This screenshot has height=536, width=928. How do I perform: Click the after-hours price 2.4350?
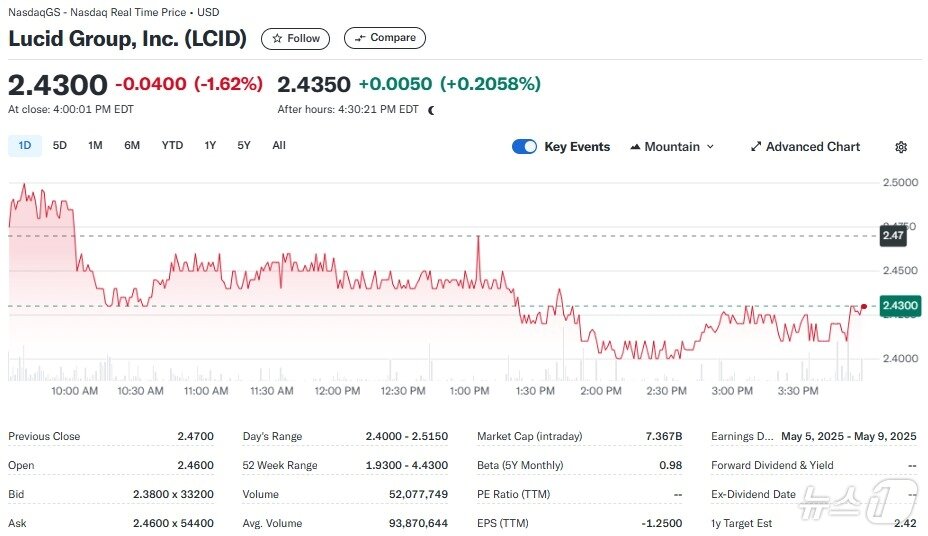[x=314, y=84]
